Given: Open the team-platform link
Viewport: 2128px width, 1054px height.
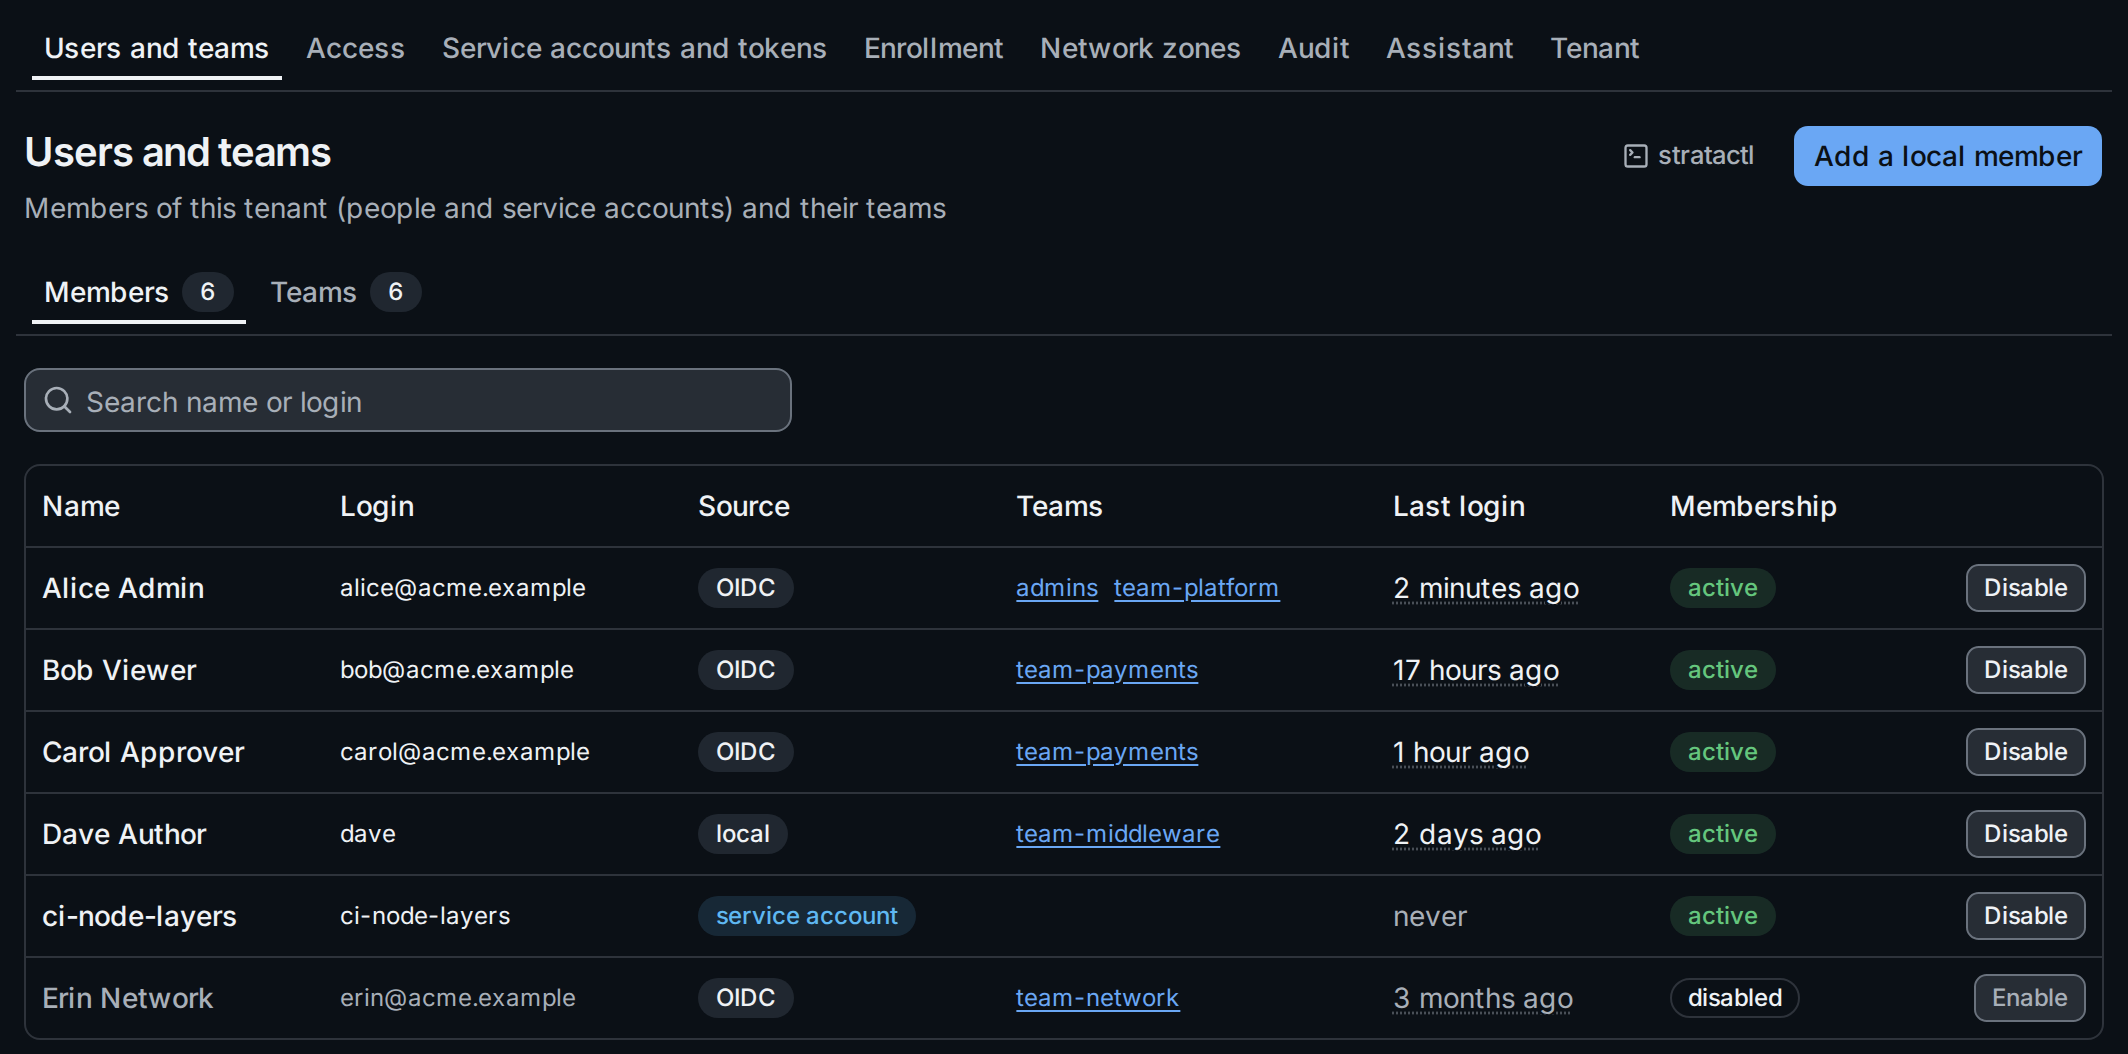Looking at the screenshot, I should point(1196,588).
